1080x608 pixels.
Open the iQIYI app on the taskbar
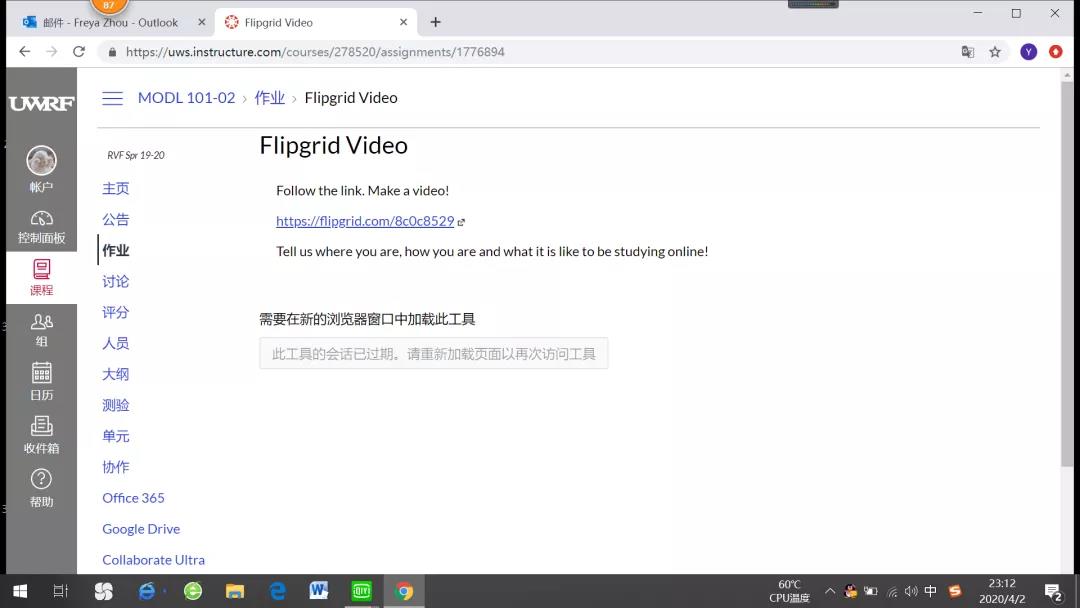(x=362, y=591)
